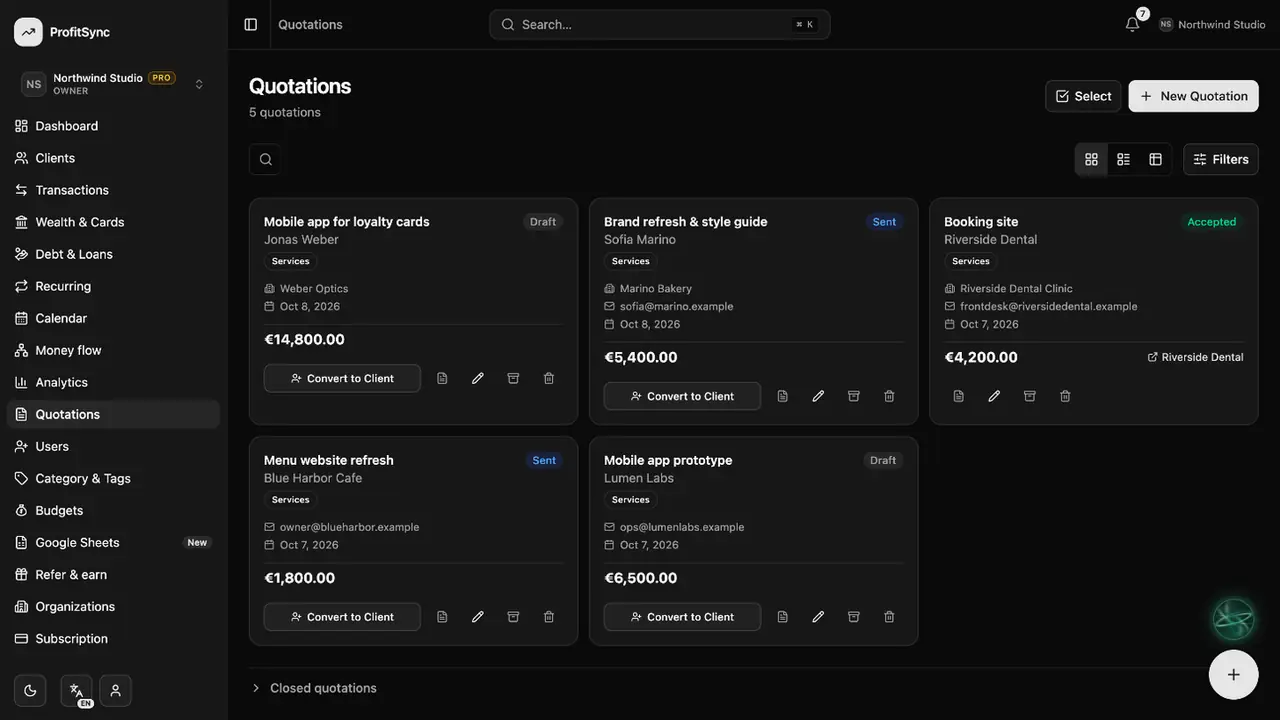Screen dimensions: 1280x720
Task: Convert Jonas Weber quotation to client
Action: pos(342,378)
